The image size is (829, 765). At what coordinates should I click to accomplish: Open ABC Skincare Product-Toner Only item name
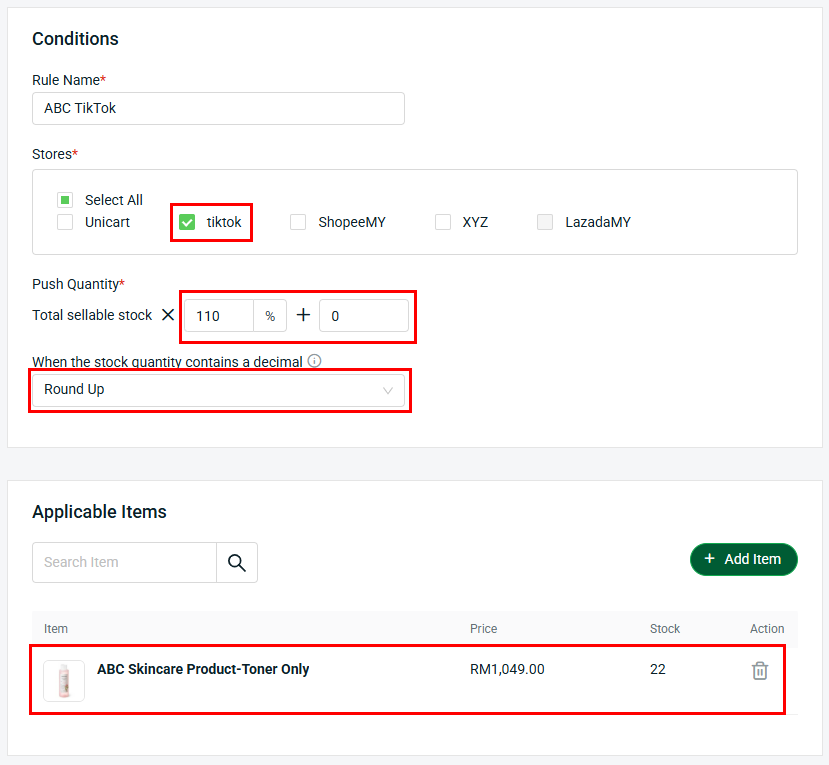[203, 669]
